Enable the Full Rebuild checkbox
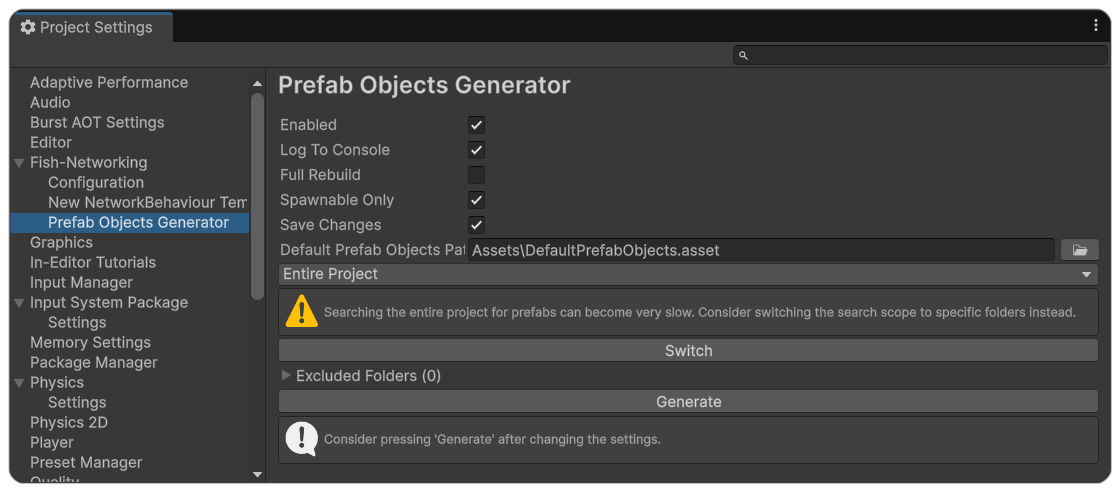This screenshot has width=1120, height=492. pyautogui.click(x=476, y=175)
